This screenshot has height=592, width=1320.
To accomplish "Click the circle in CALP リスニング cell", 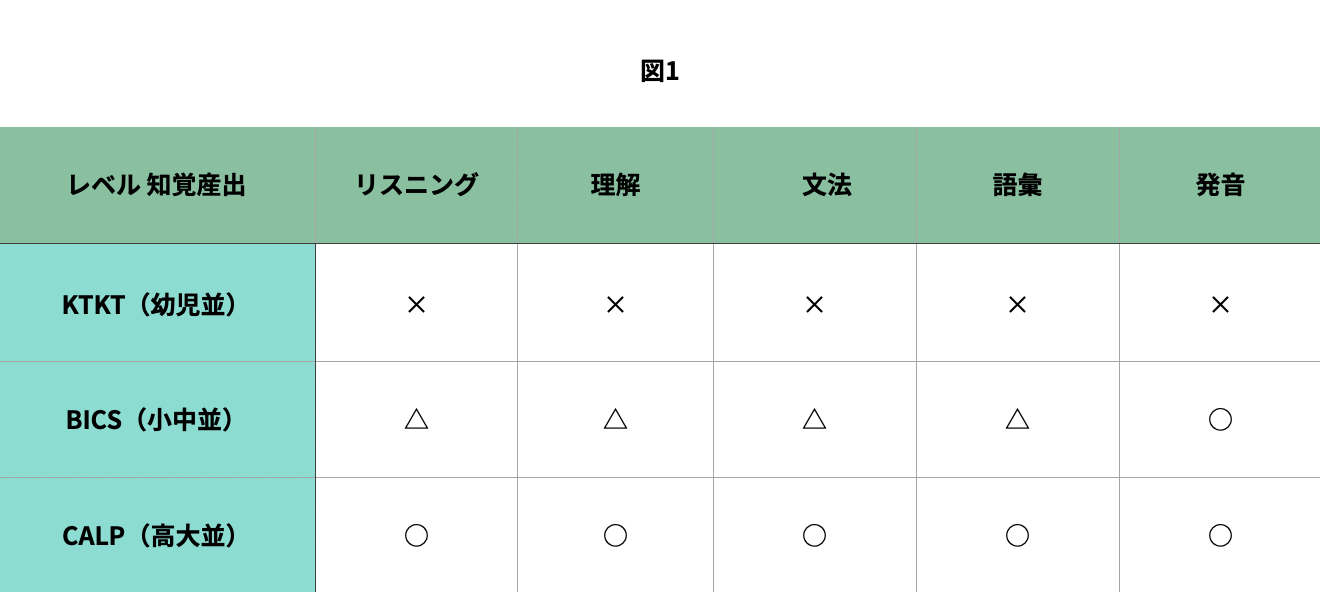I will 416,535.
